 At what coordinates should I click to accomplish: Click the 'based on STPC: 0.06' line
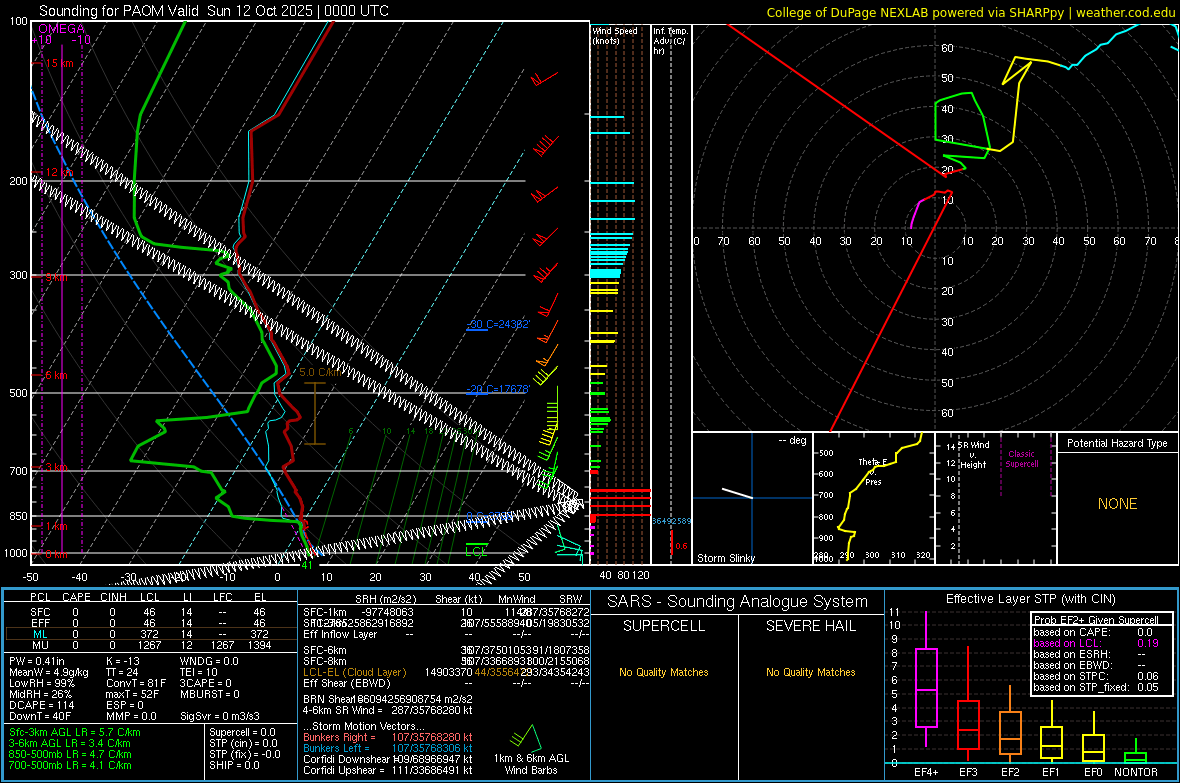click(1096, 676)
